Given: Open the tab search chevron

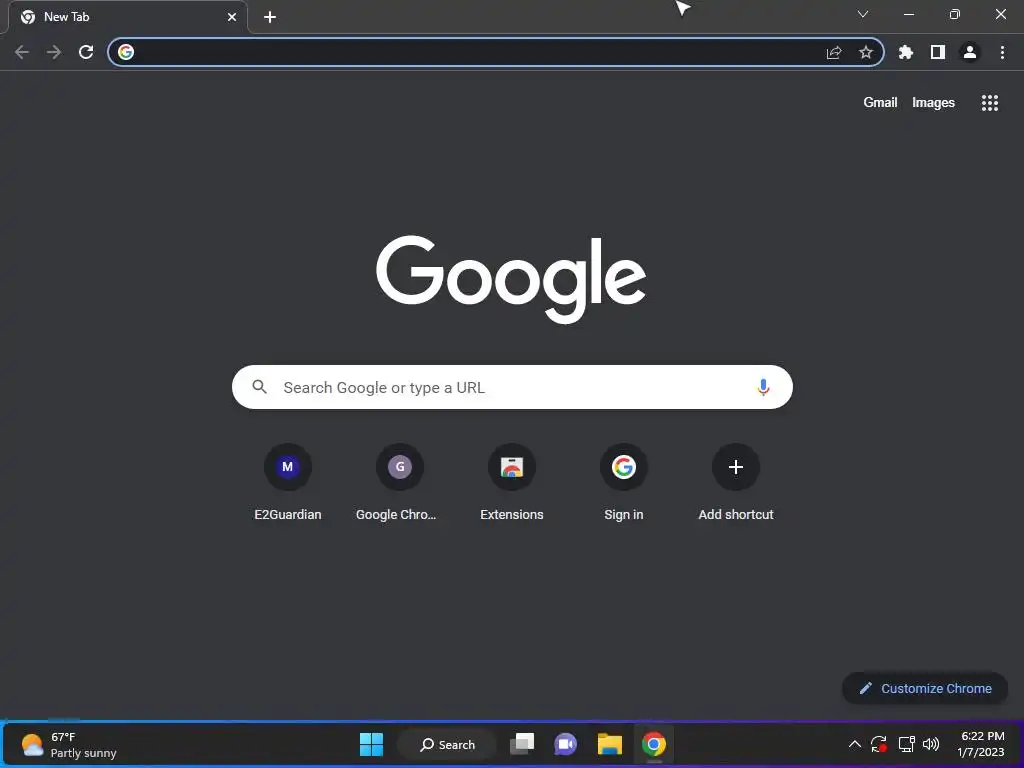Looking at the screenshot, I should click(863, 14).
